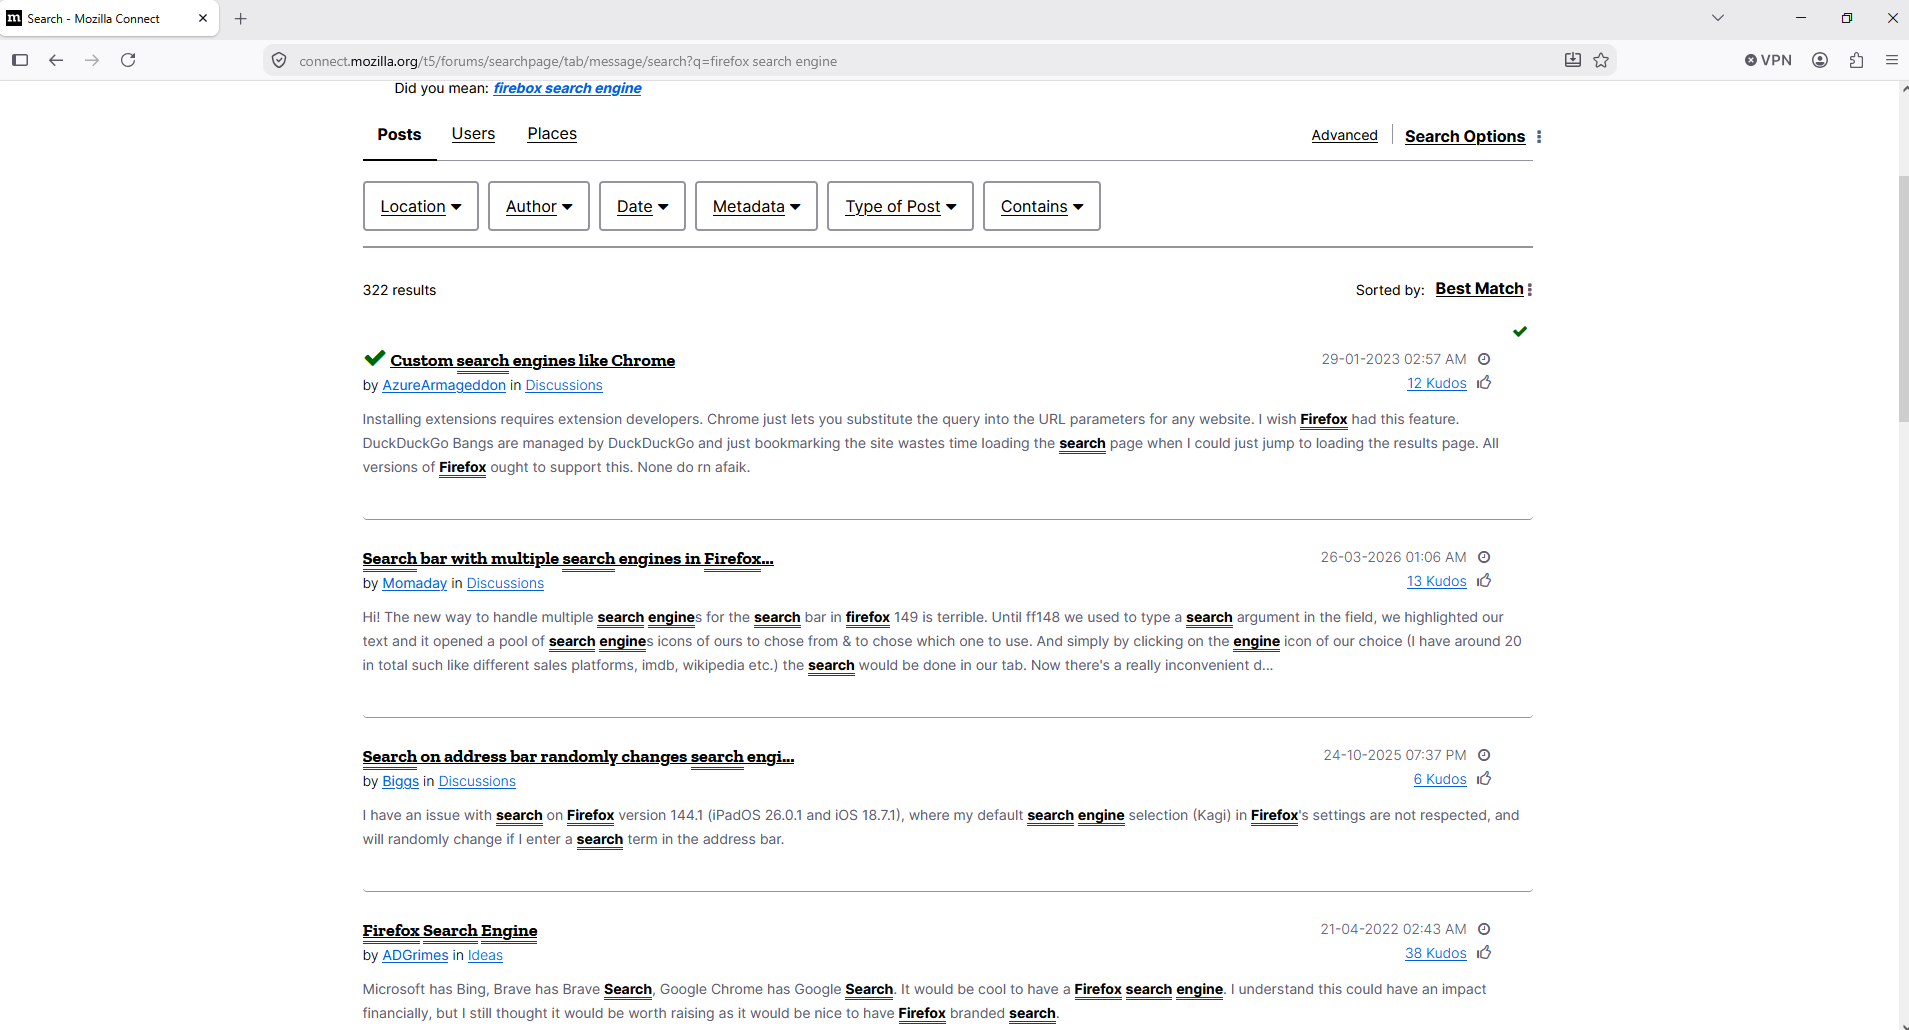The height and width of the screenshot is (1030, 1909).
Task: Open a new browser tab
Action: pos(241,18)
